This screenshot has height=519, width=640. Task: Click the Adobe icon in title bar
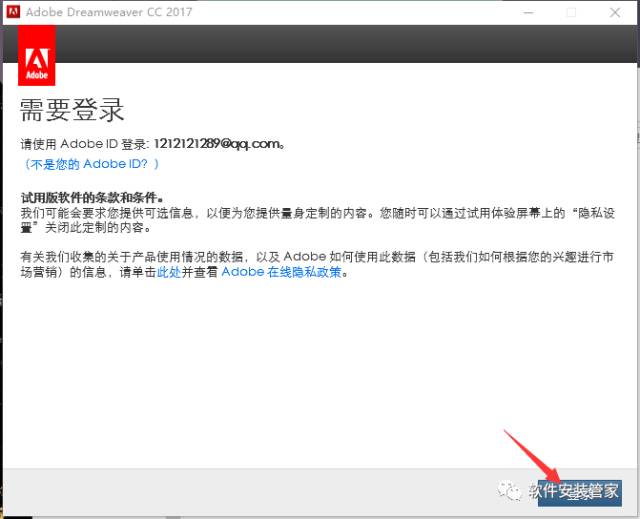coord(13,12)
